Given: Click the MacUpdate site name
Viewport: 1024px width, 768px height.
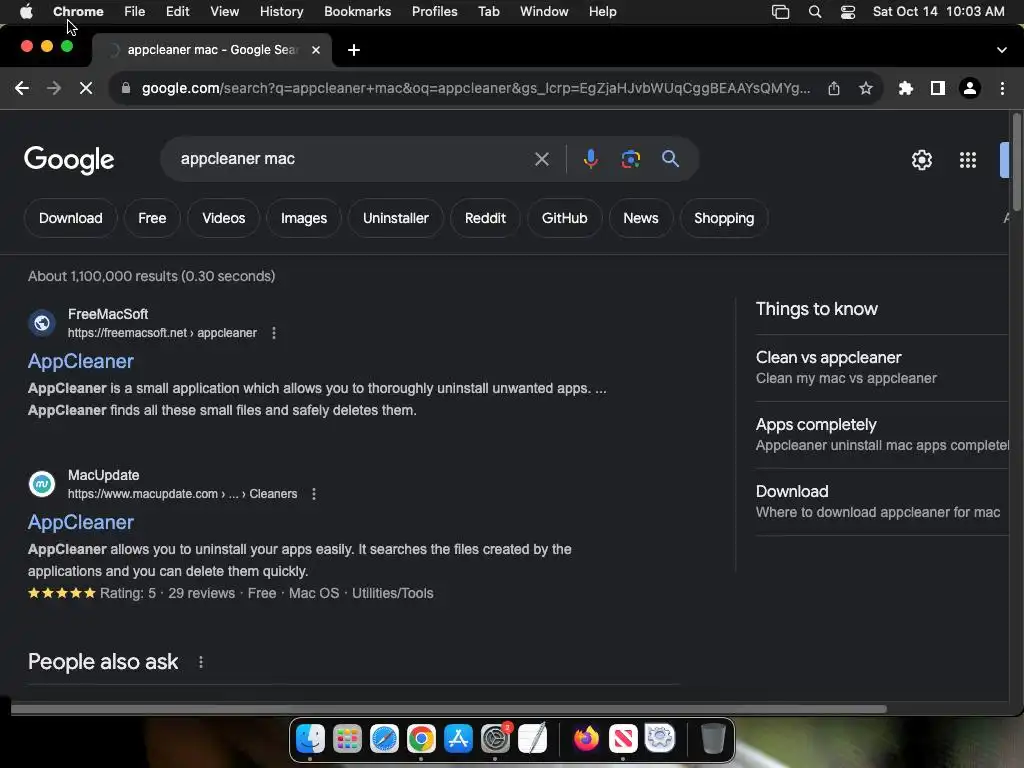Looking at the screenshot, I should click(x=103, y=475).
